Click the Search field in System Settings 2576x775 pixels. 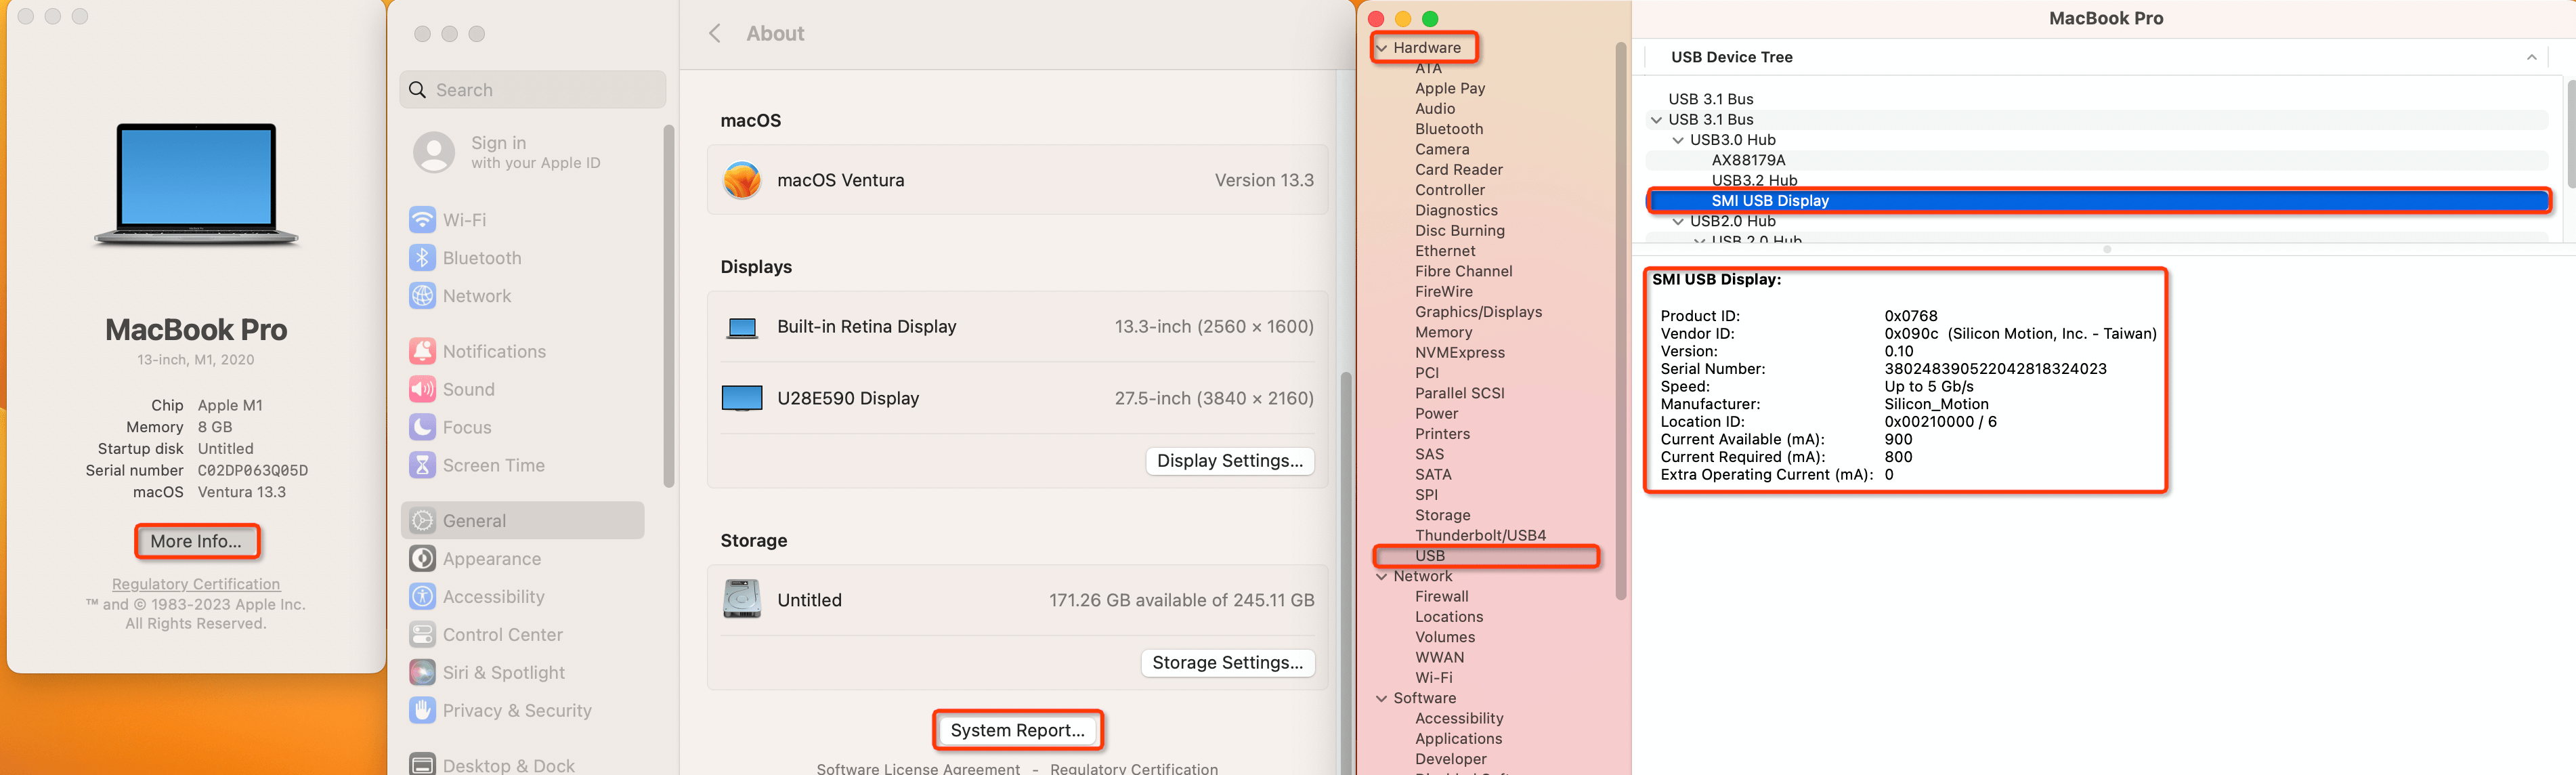click(533, 90)
